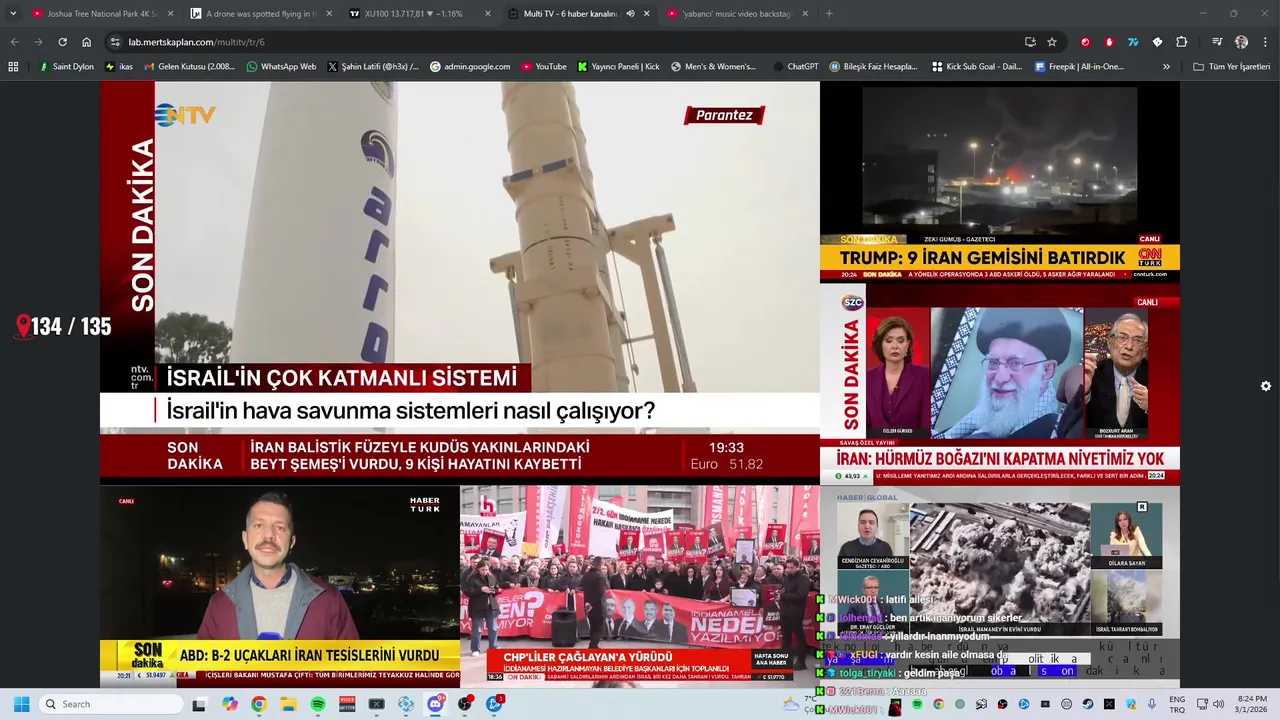The width and height of the screenshot is (1280, 720).
Task: Open the apps grid icon in bookmarks bar
Action: pos(13,67)
